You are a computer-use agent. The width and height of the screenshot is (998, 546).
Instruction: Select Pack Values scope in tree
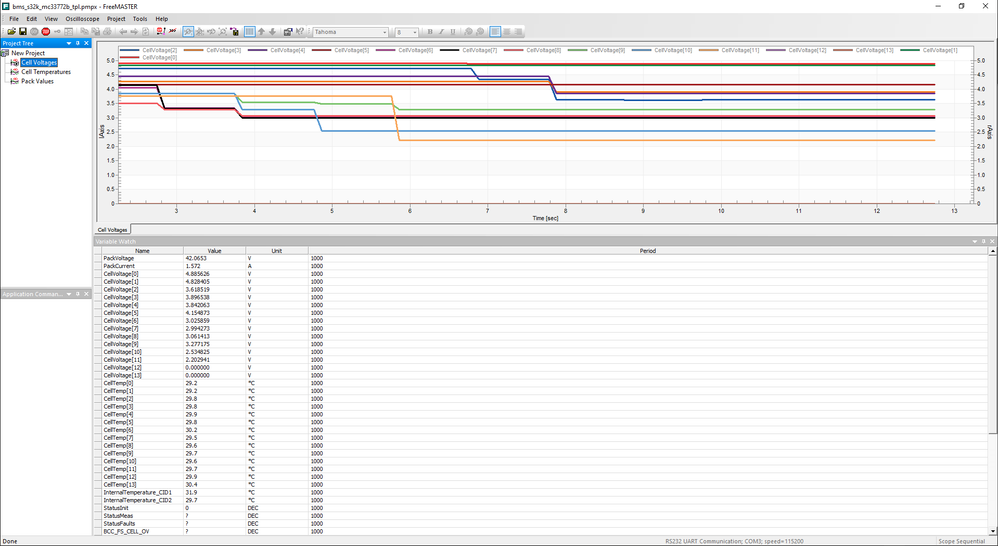[x=37, y=81]
